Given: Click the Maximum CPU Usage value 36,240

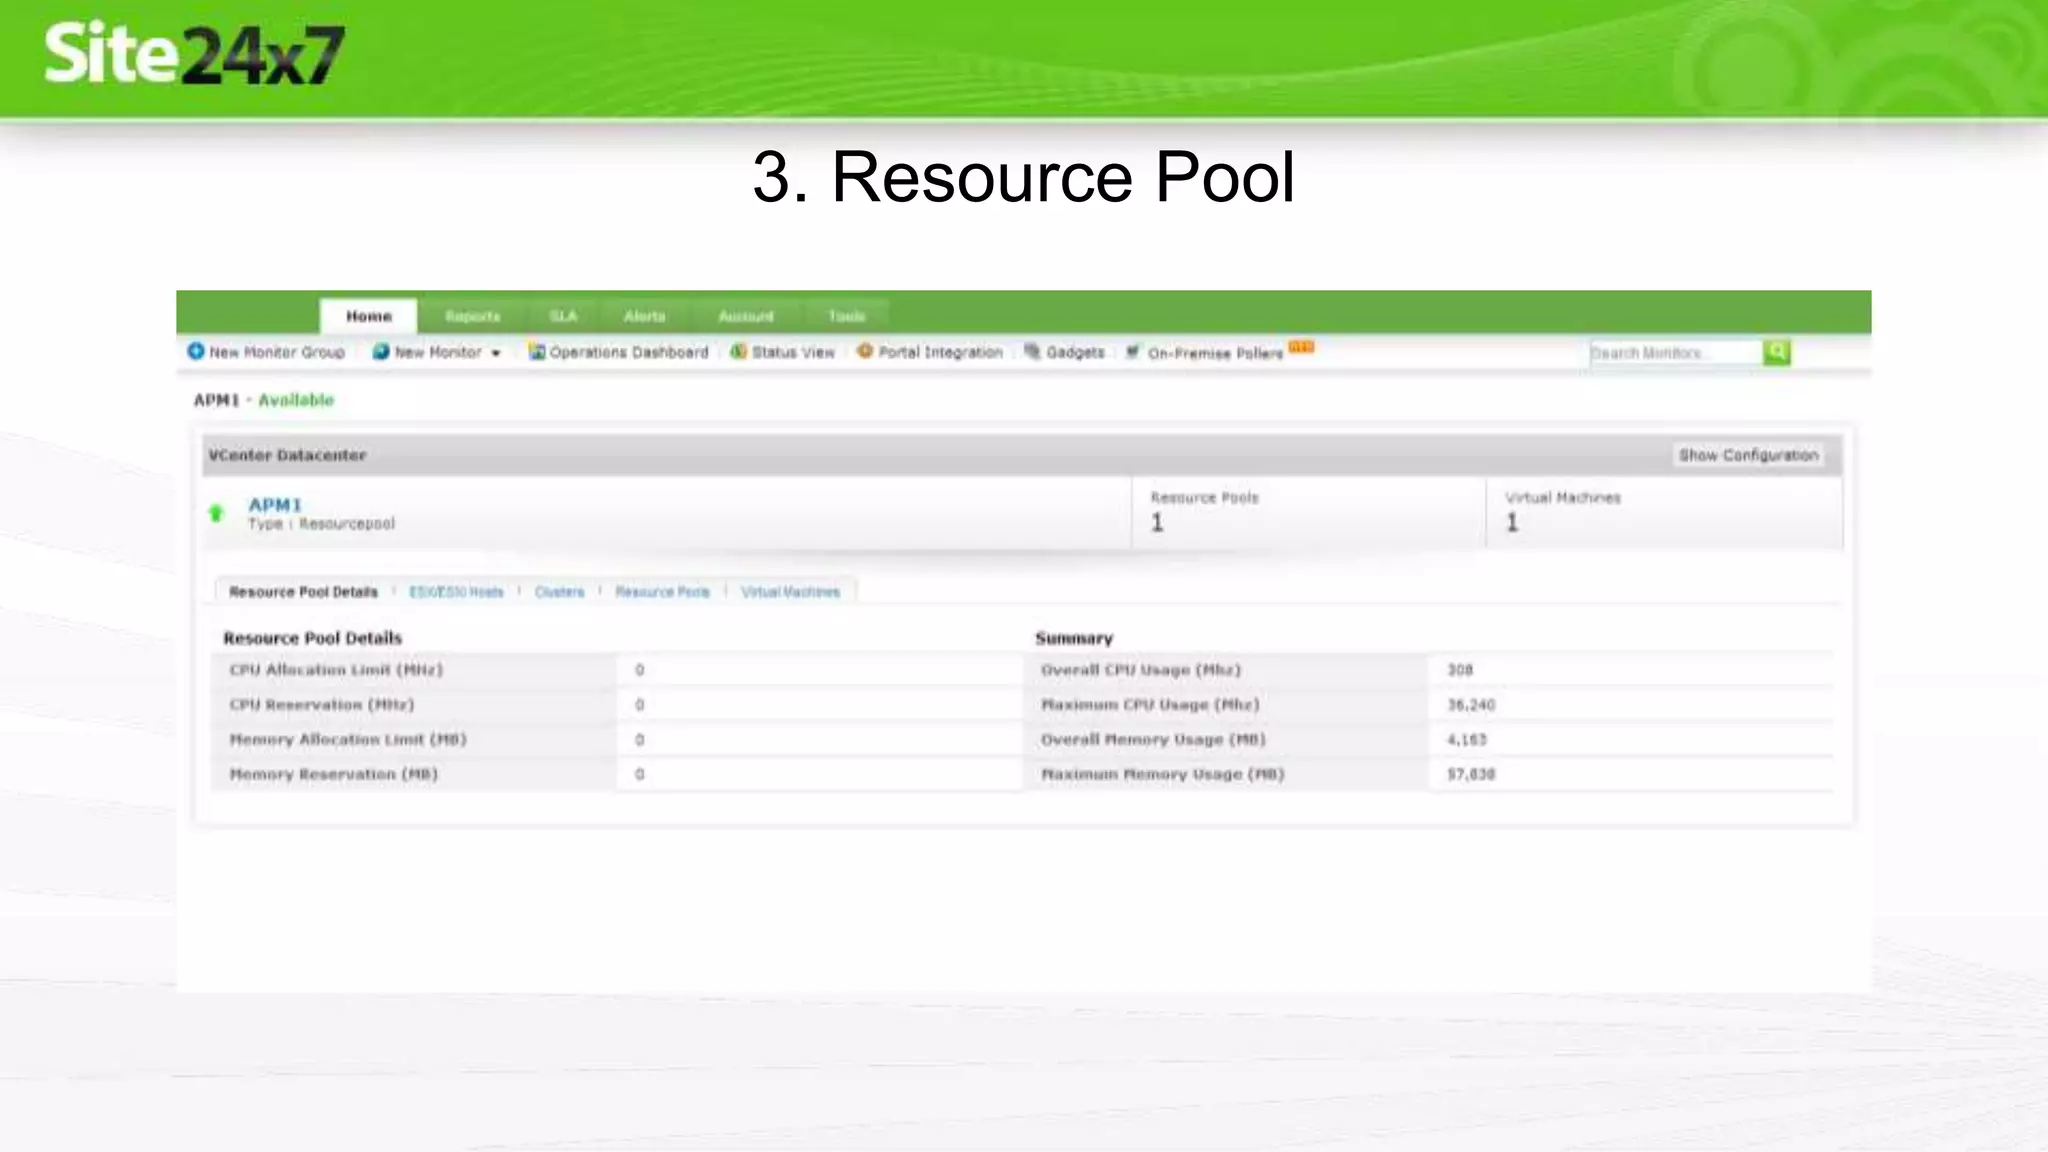Looking at the screenshot, I should (1471, 705).
